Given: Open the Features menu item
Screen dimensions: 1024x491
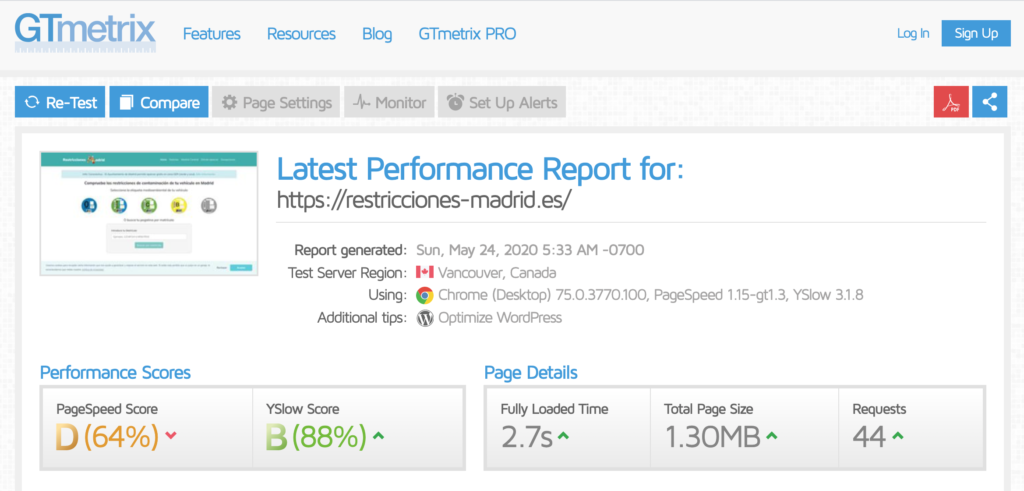Looking at the screenshot, I should pyautogui.click(x=212, y=34).
